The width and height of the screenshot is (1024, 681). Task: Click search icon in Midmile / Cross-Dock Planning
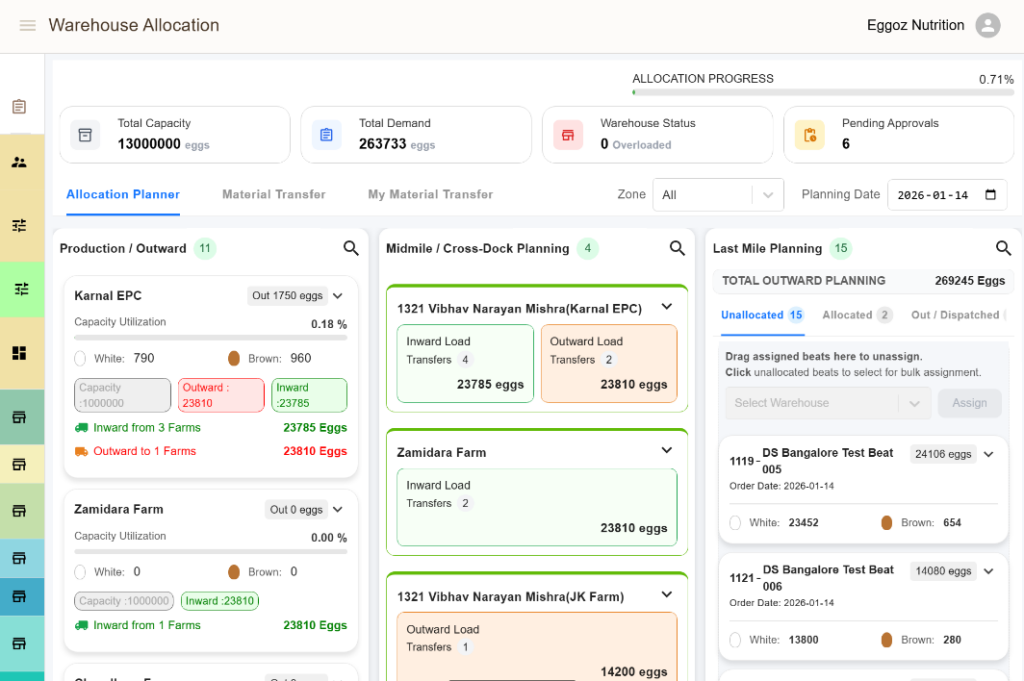click(x=677, y=248)
